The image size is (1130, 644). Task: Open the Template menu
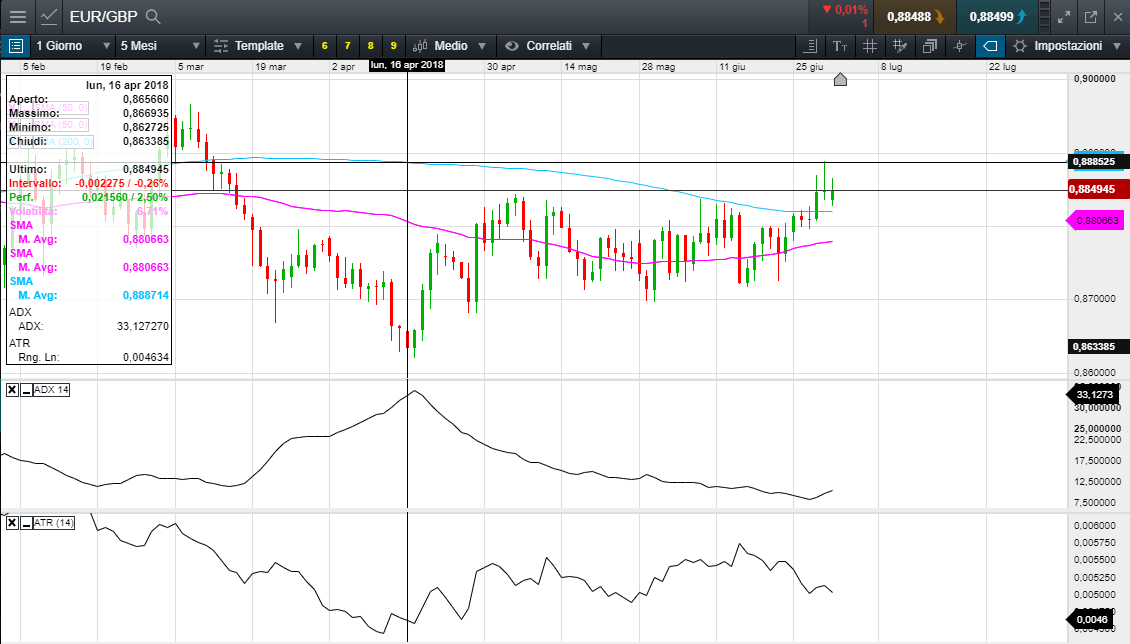(257, 46)
